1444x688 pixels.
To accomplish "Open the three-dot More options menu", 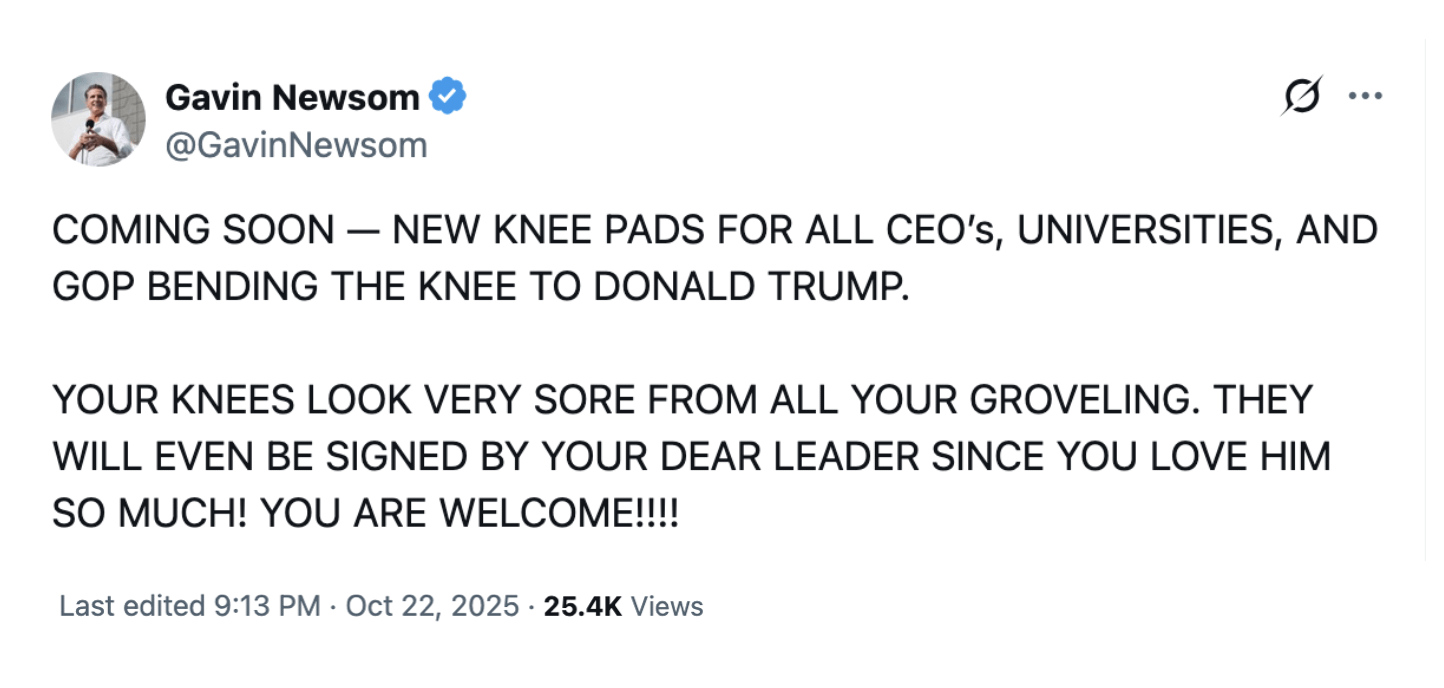I will pos(1365,96).
